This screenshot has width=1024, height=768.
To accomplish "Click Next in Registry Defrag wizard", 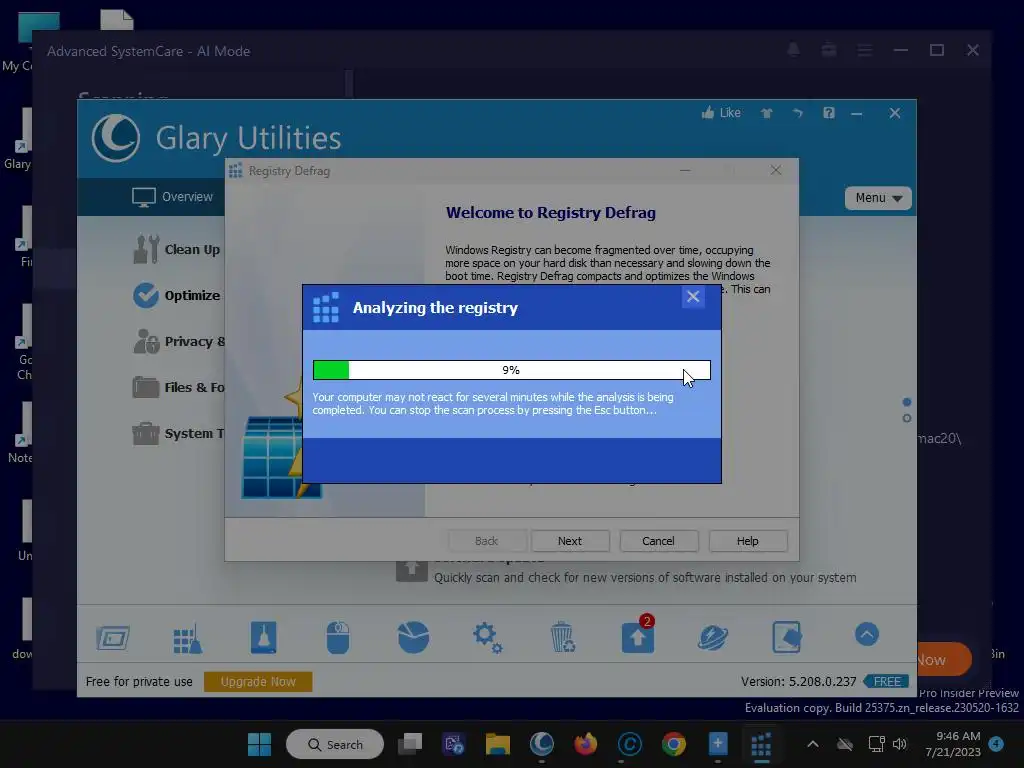I will (570, 541).
